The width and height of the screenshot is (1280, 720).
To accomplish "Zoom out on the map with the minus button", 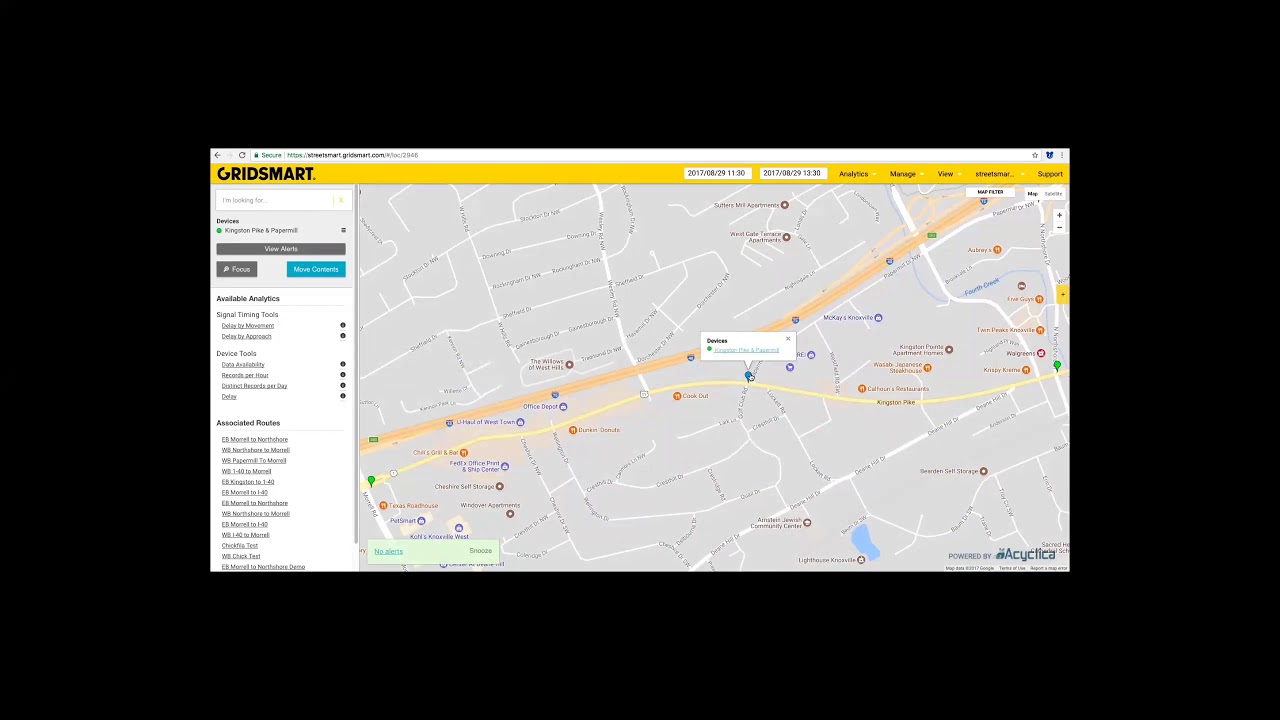I will click(x=1059, y=227).
